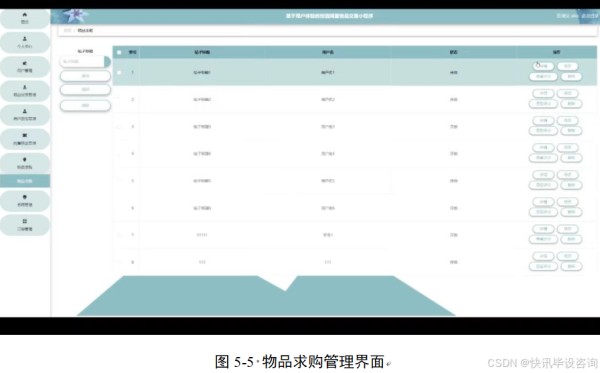Viewport: 600px width, 373px height.
Task: Click the index column header
Action: [132, 52]
